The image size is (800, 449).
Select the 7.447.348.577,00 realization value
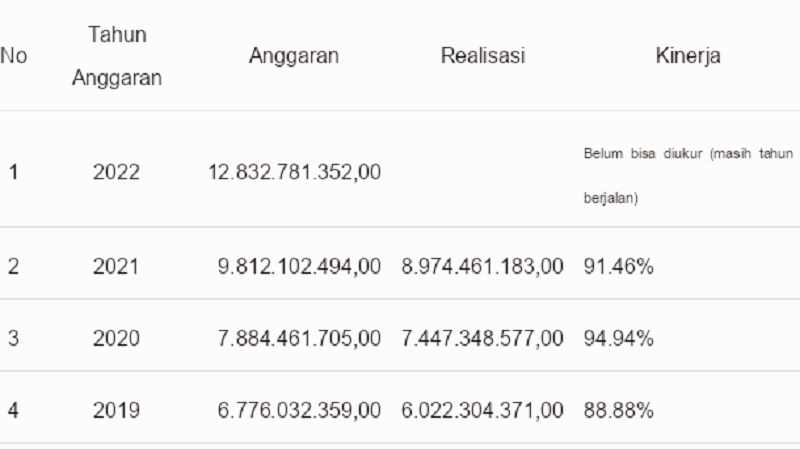[483, 338]
